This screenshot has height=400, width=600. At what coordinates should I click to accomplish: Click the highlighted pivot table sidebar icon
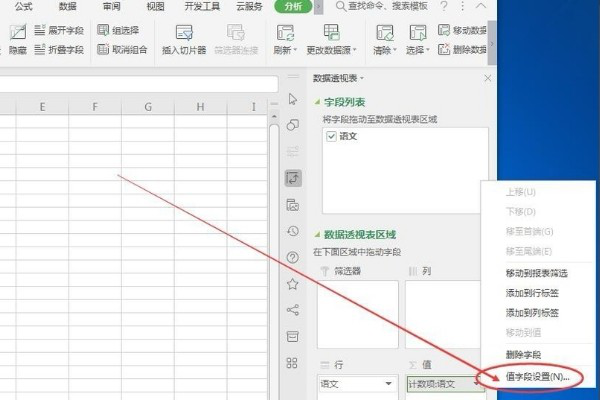pyautogui.click(x=293, y=178)
